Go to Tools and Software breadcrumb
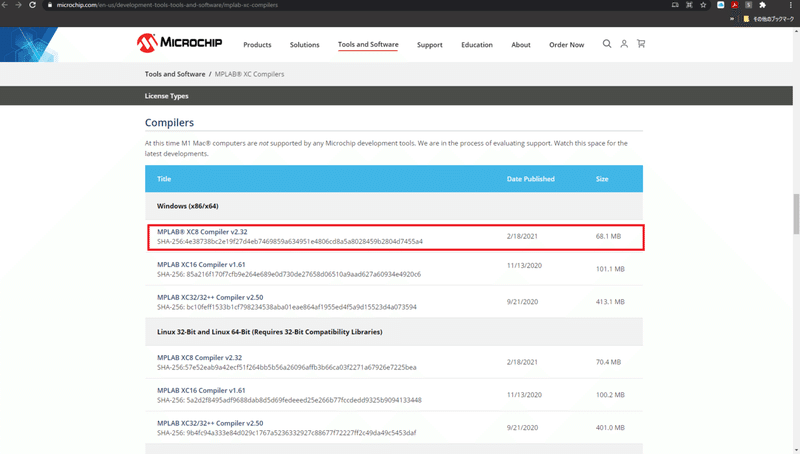Screen dimensions: 800x454 [175, 74]
